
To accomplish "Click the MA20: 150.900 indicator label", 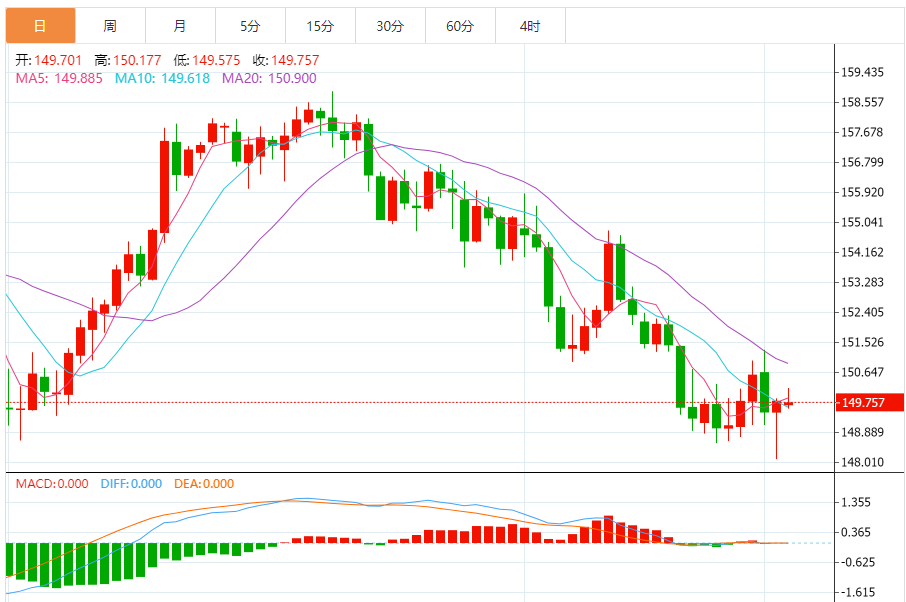I will click(x=269, y=78).
